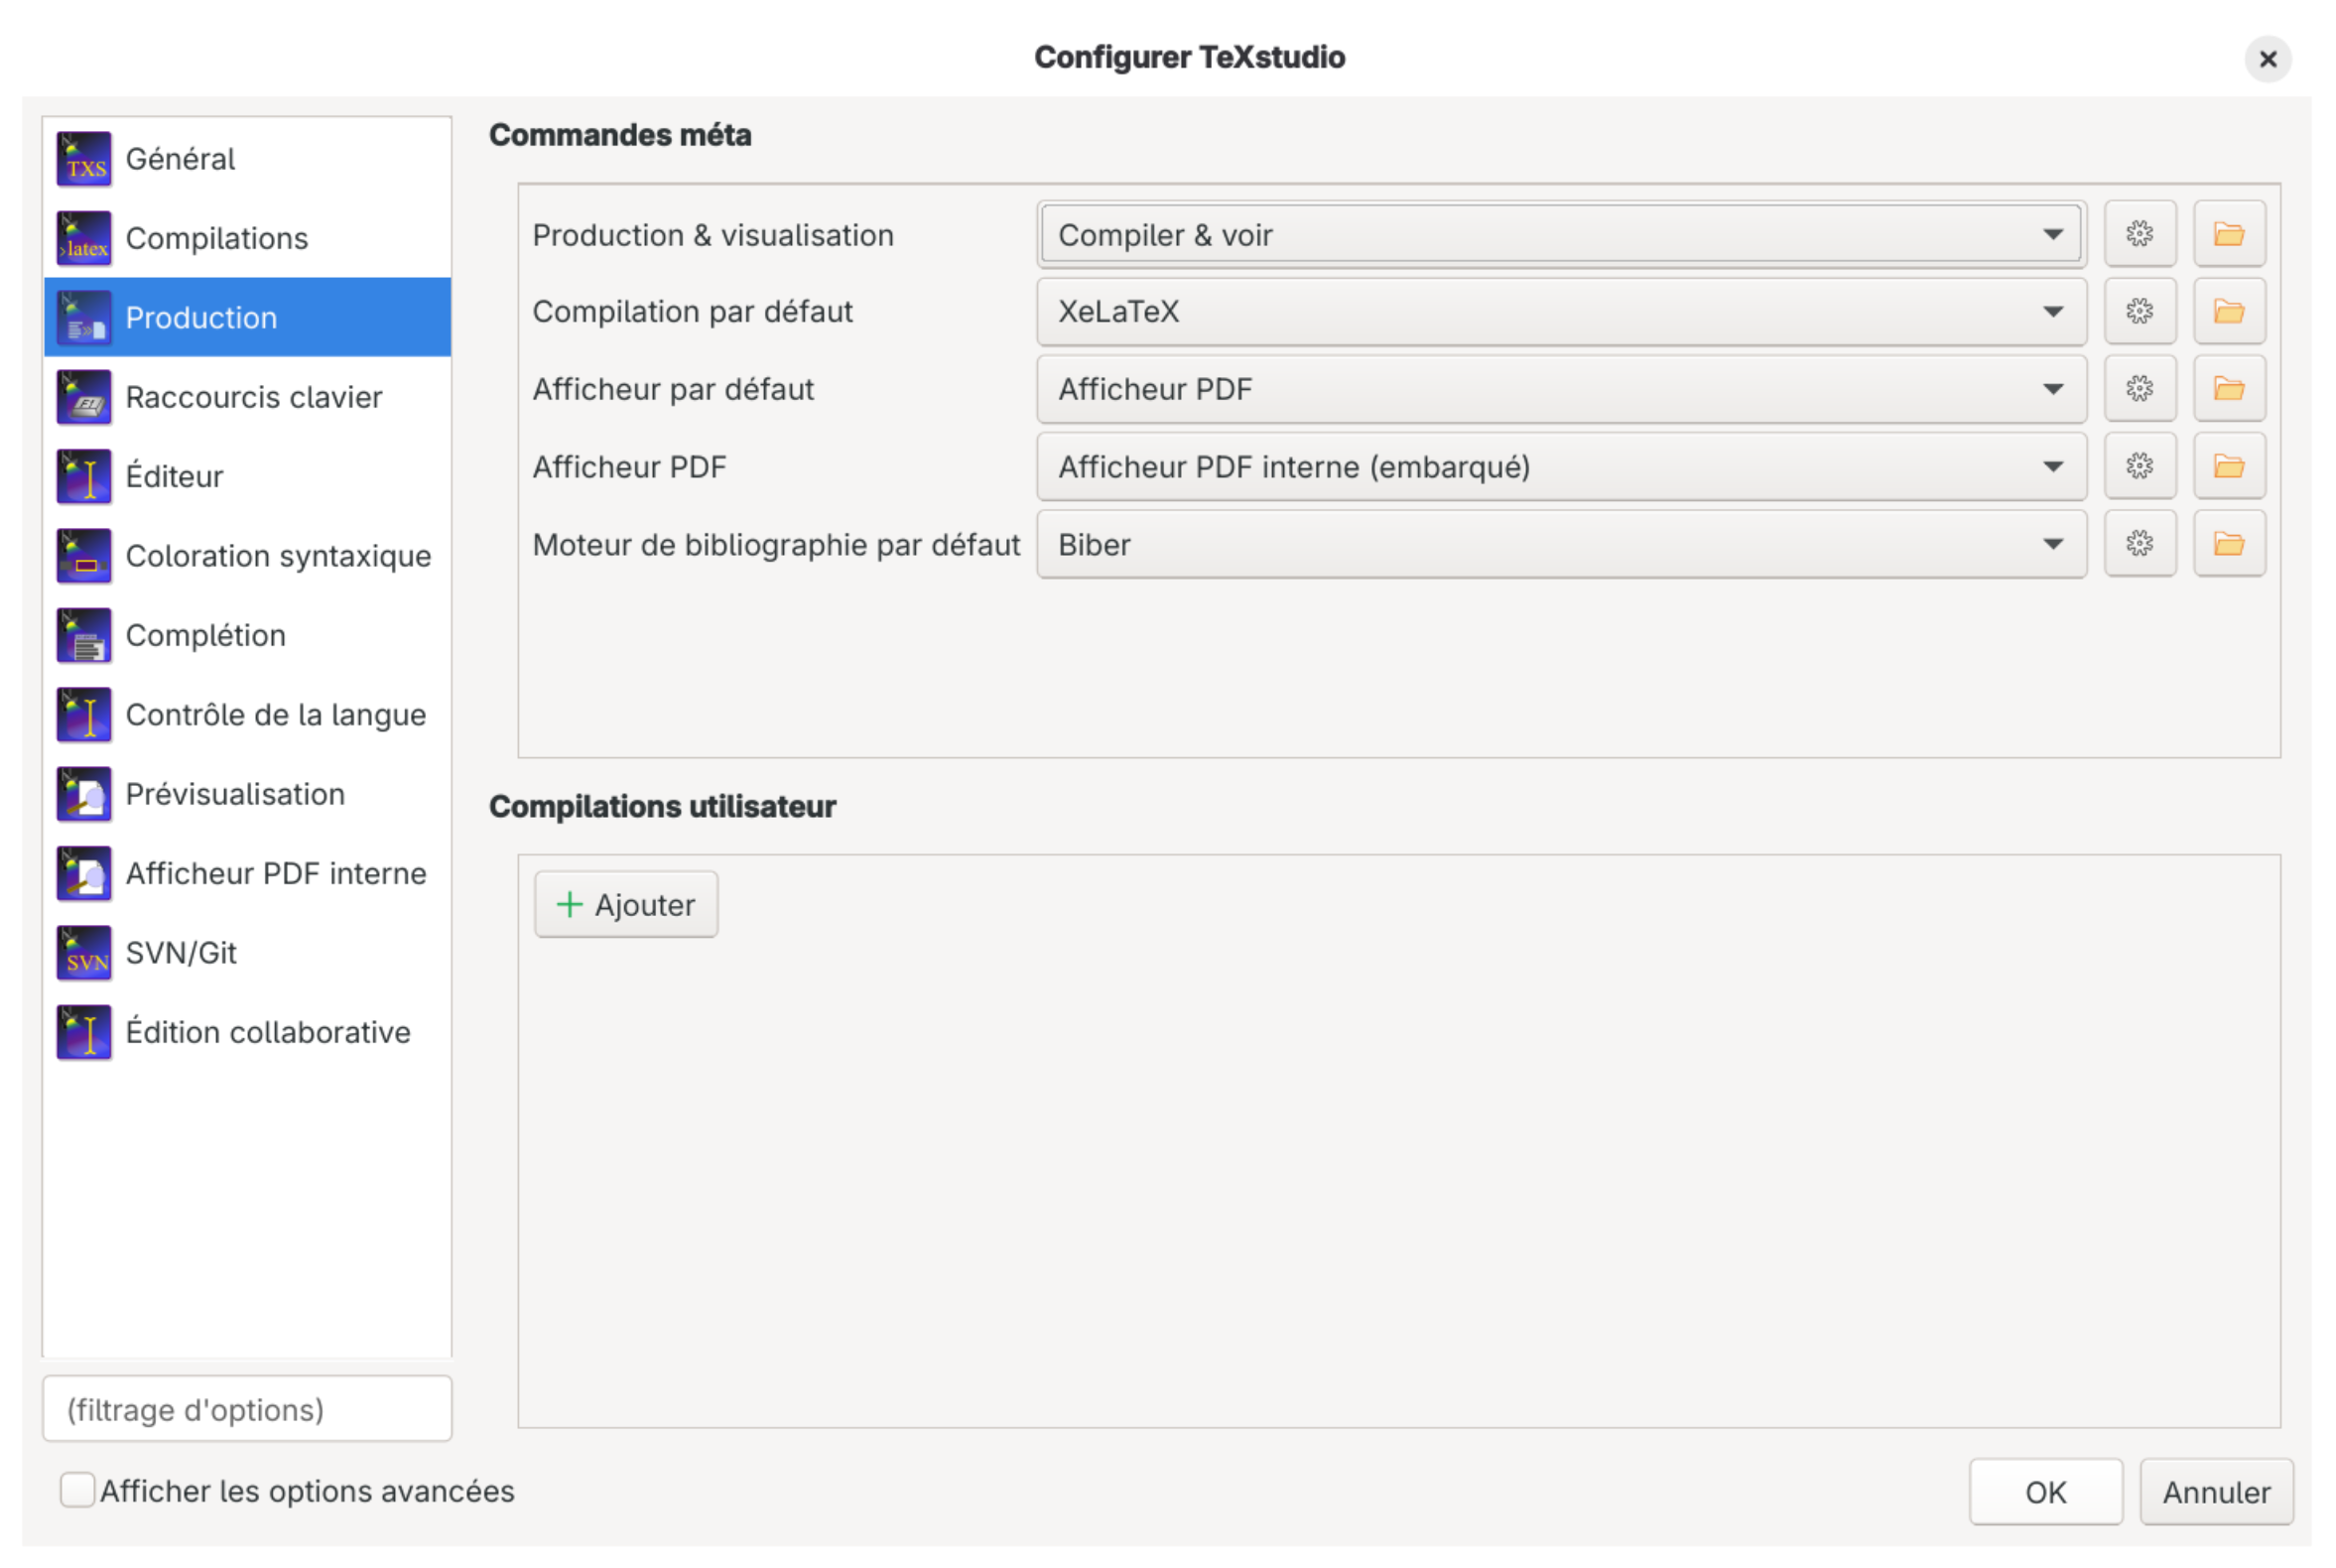Click the "Compilations utilisateur" heading
Image resolution: width=2336 pixels, height=1568 pixels.
[662, 806]
